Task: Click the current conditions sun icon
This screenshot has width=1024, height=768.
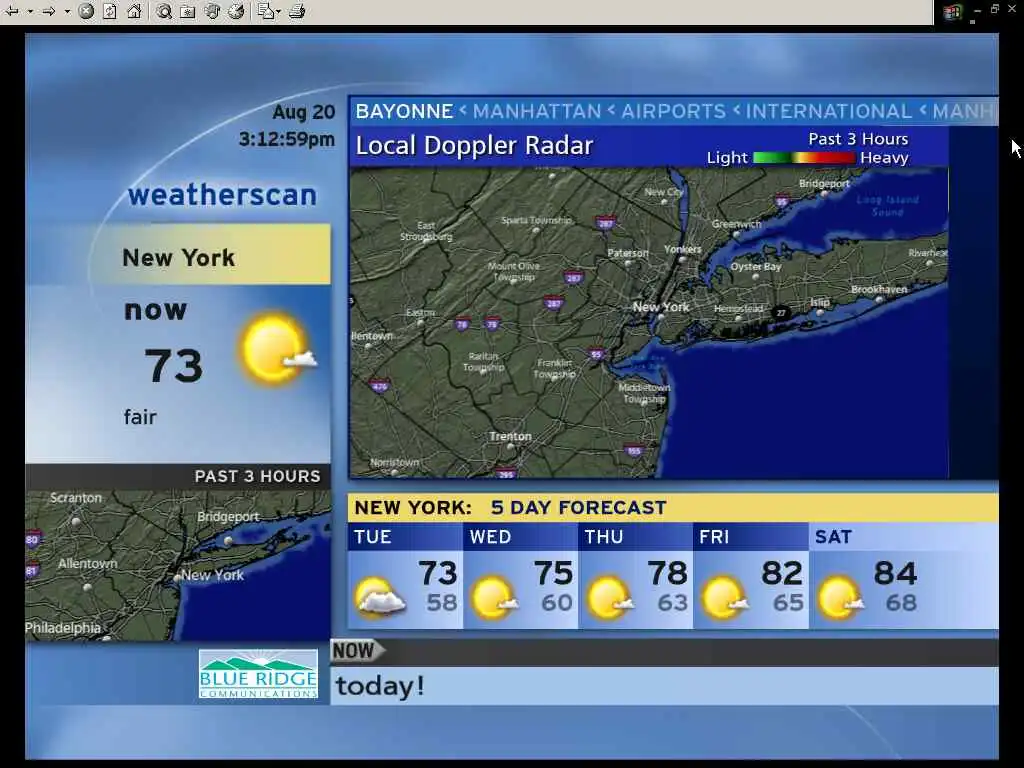Action: [278, 349]
